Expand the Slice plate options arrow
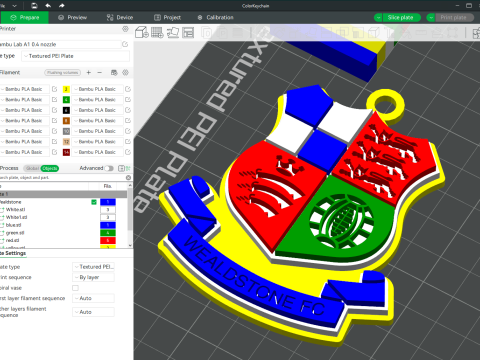This screenshot has width=480, height=360. coord(378,17)
